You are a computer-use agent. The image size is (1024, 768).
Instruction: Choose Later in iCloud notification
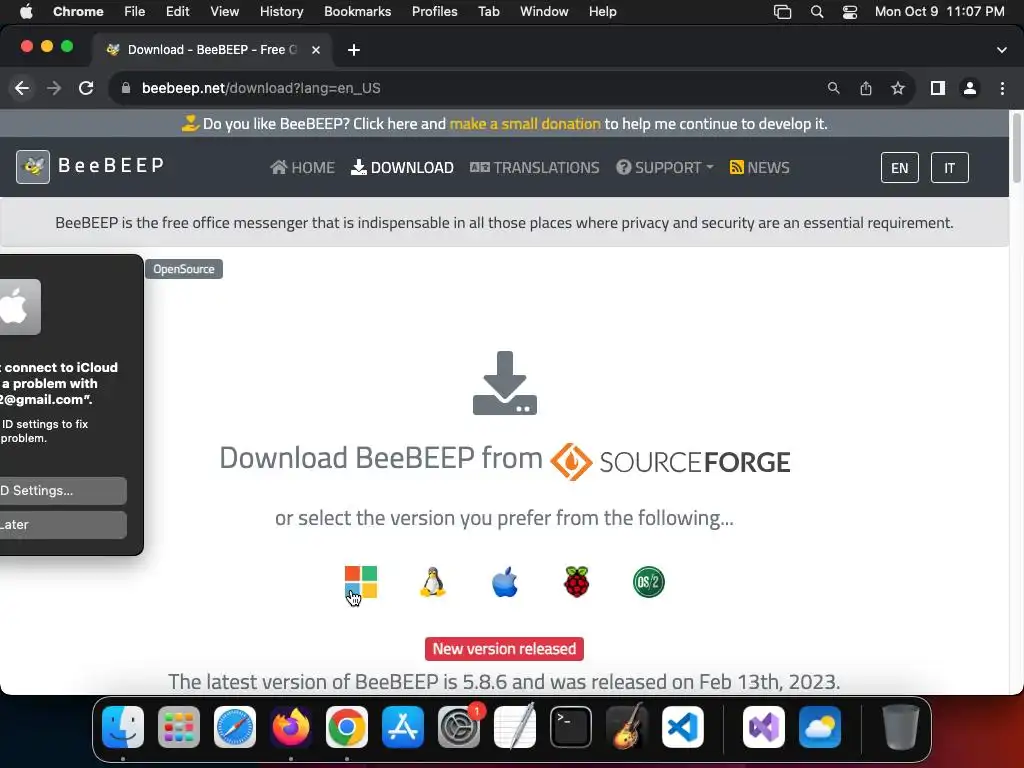tap(63, 525)
